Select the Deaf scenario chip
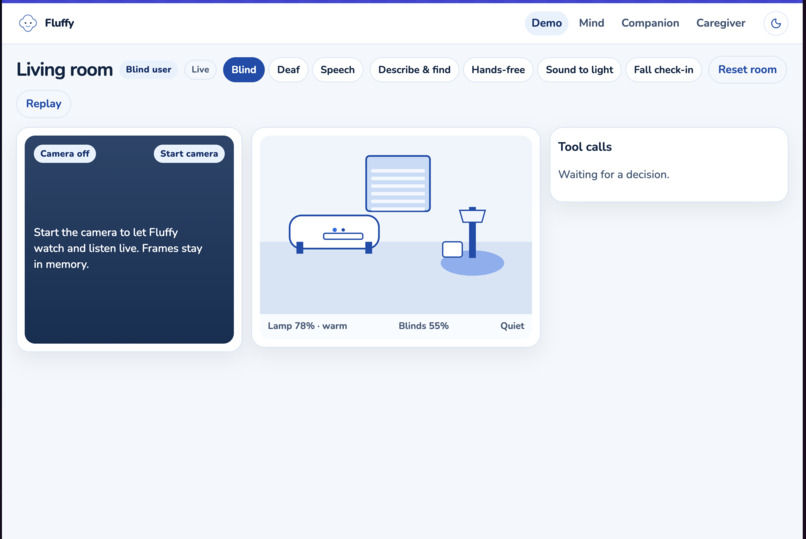806x539 pixels. 288,70
